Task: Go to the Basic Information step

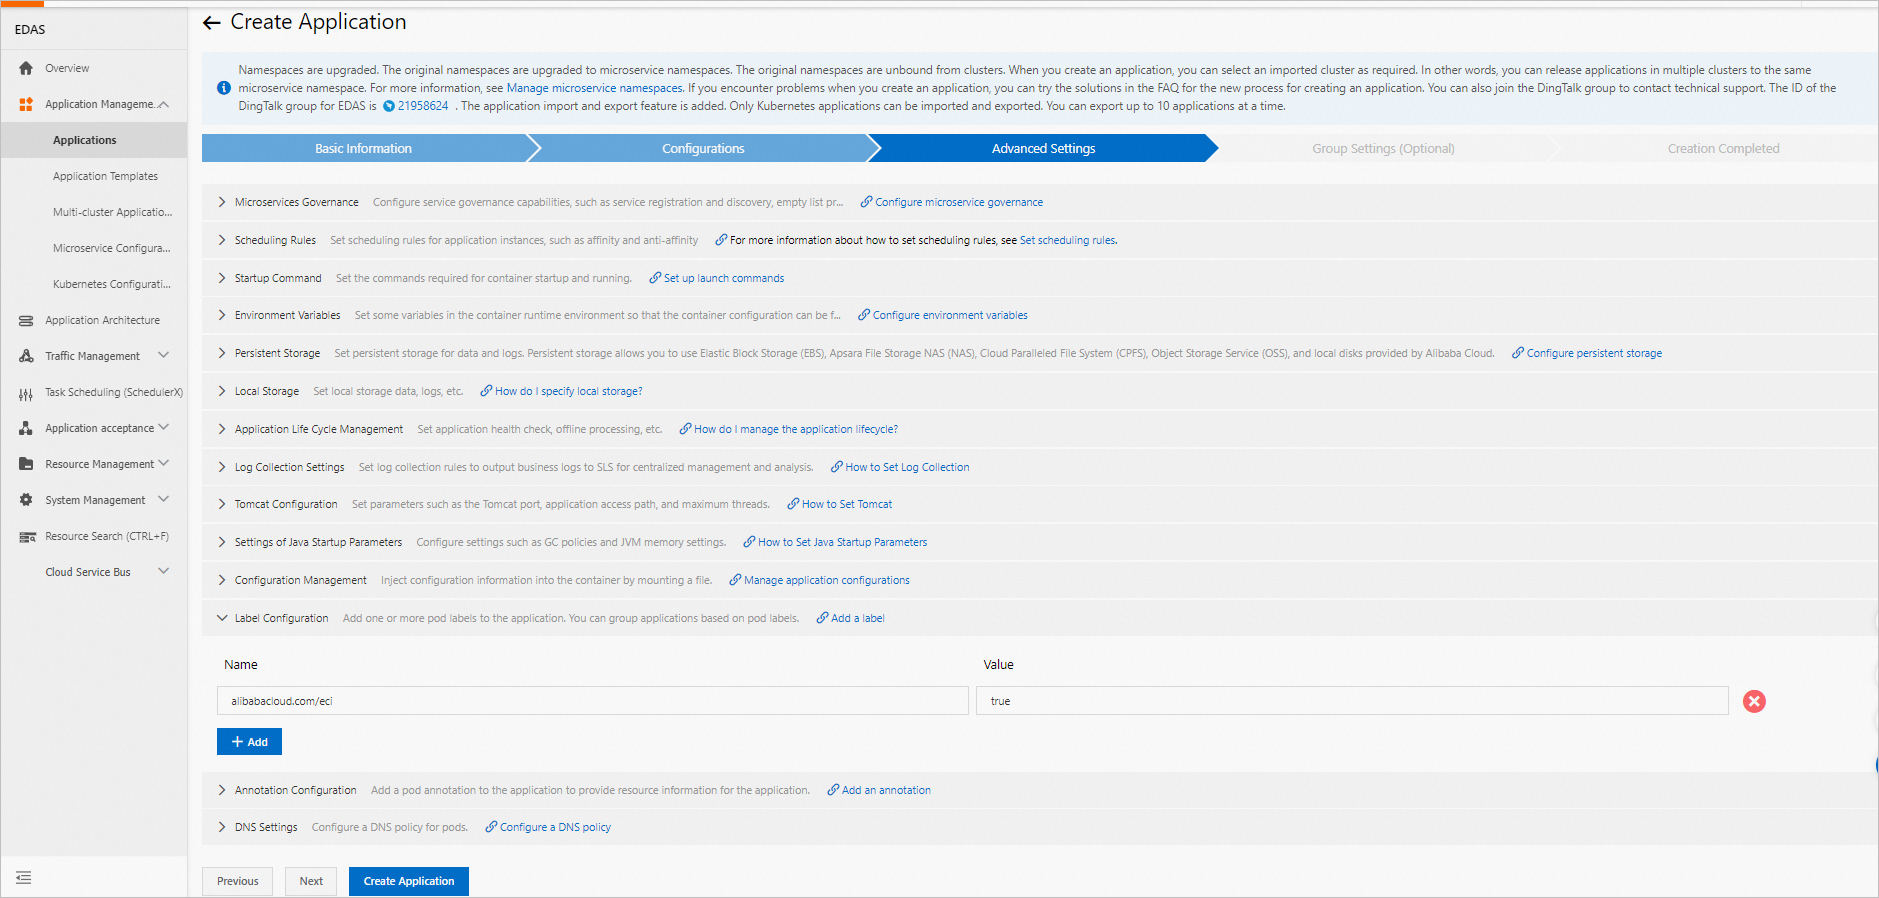Action: 364,148
